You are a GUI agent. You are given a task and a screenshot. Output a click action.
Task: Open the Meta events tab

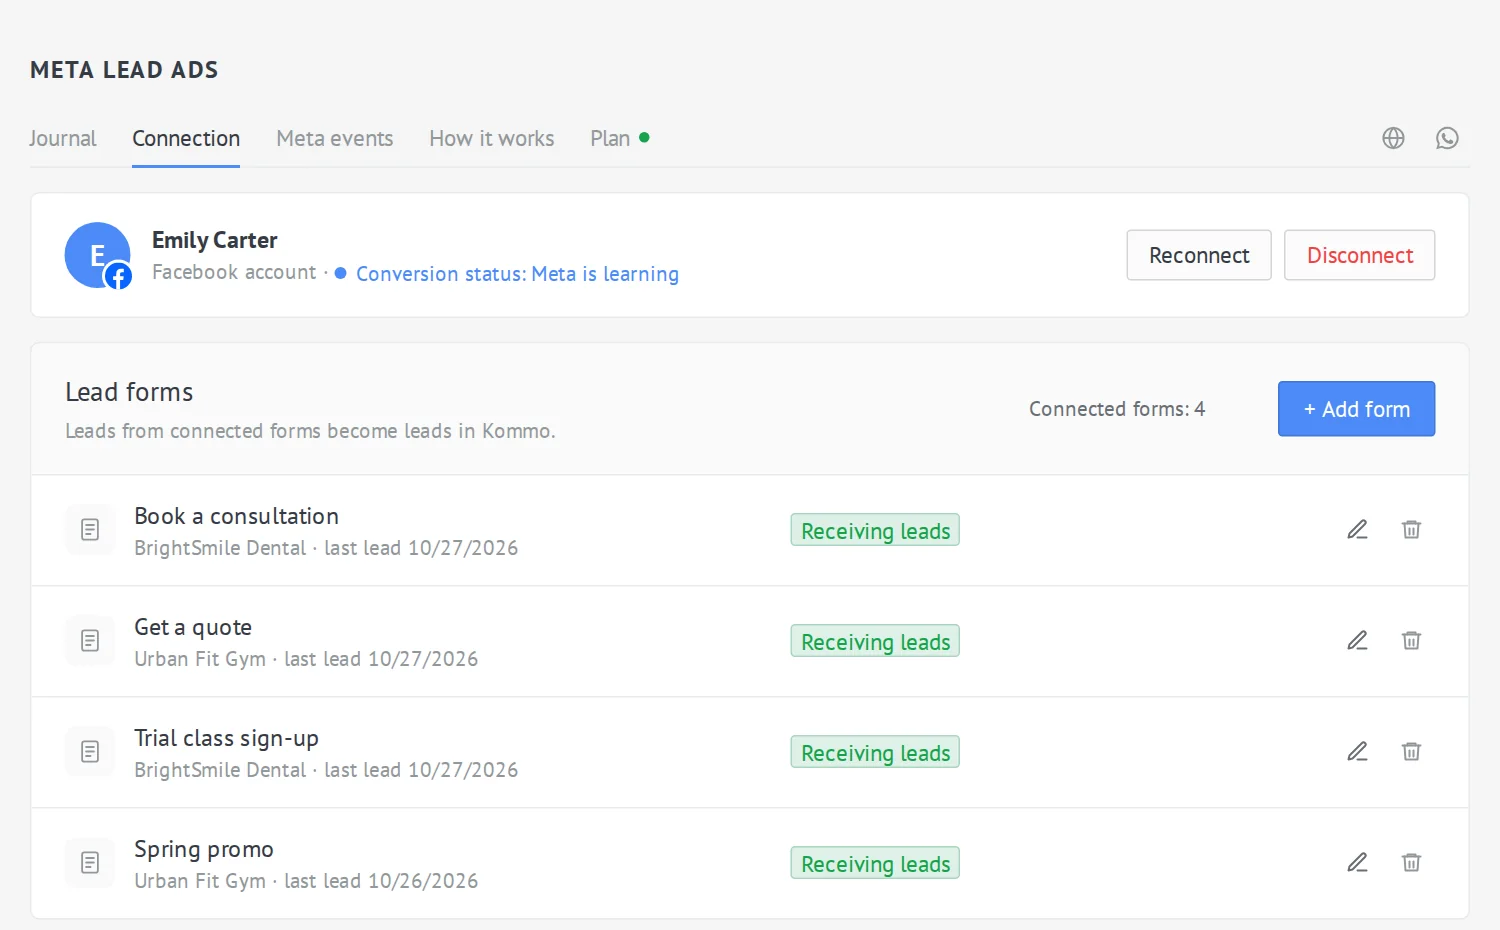coord(335,138)
